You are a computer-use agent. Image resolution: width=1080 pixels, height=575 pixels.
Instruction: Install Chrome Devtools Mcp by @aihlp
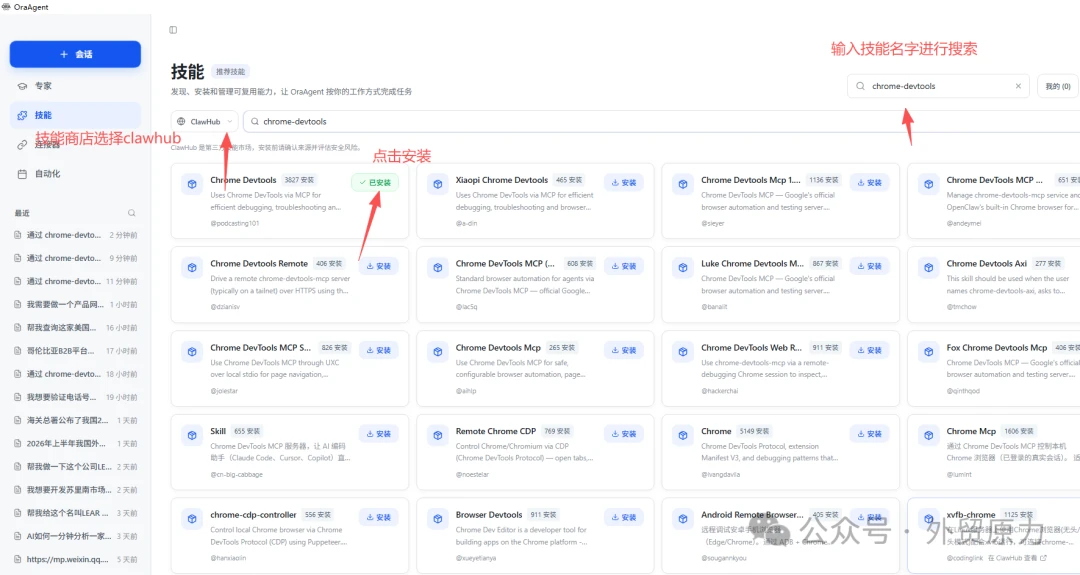point(624,350)
